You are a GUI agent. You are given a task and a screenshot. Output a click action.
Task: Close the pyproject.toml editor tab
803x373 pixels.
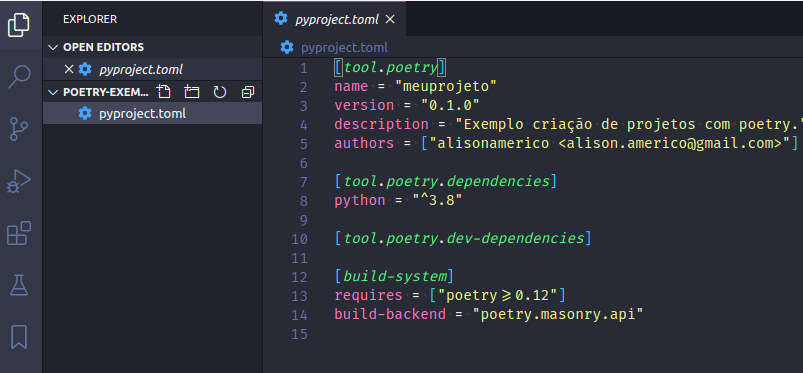(390, 19)
